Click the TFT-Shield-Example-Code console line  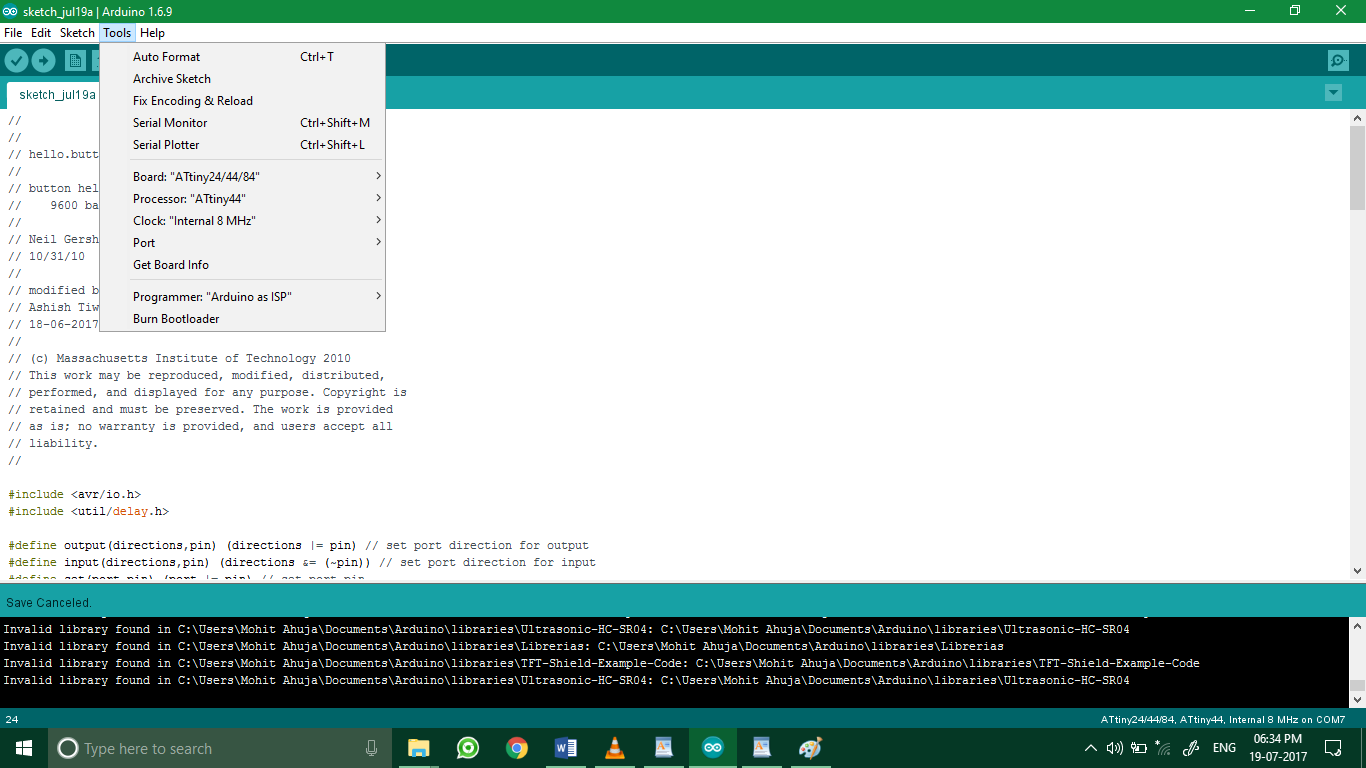click(601, 663)
